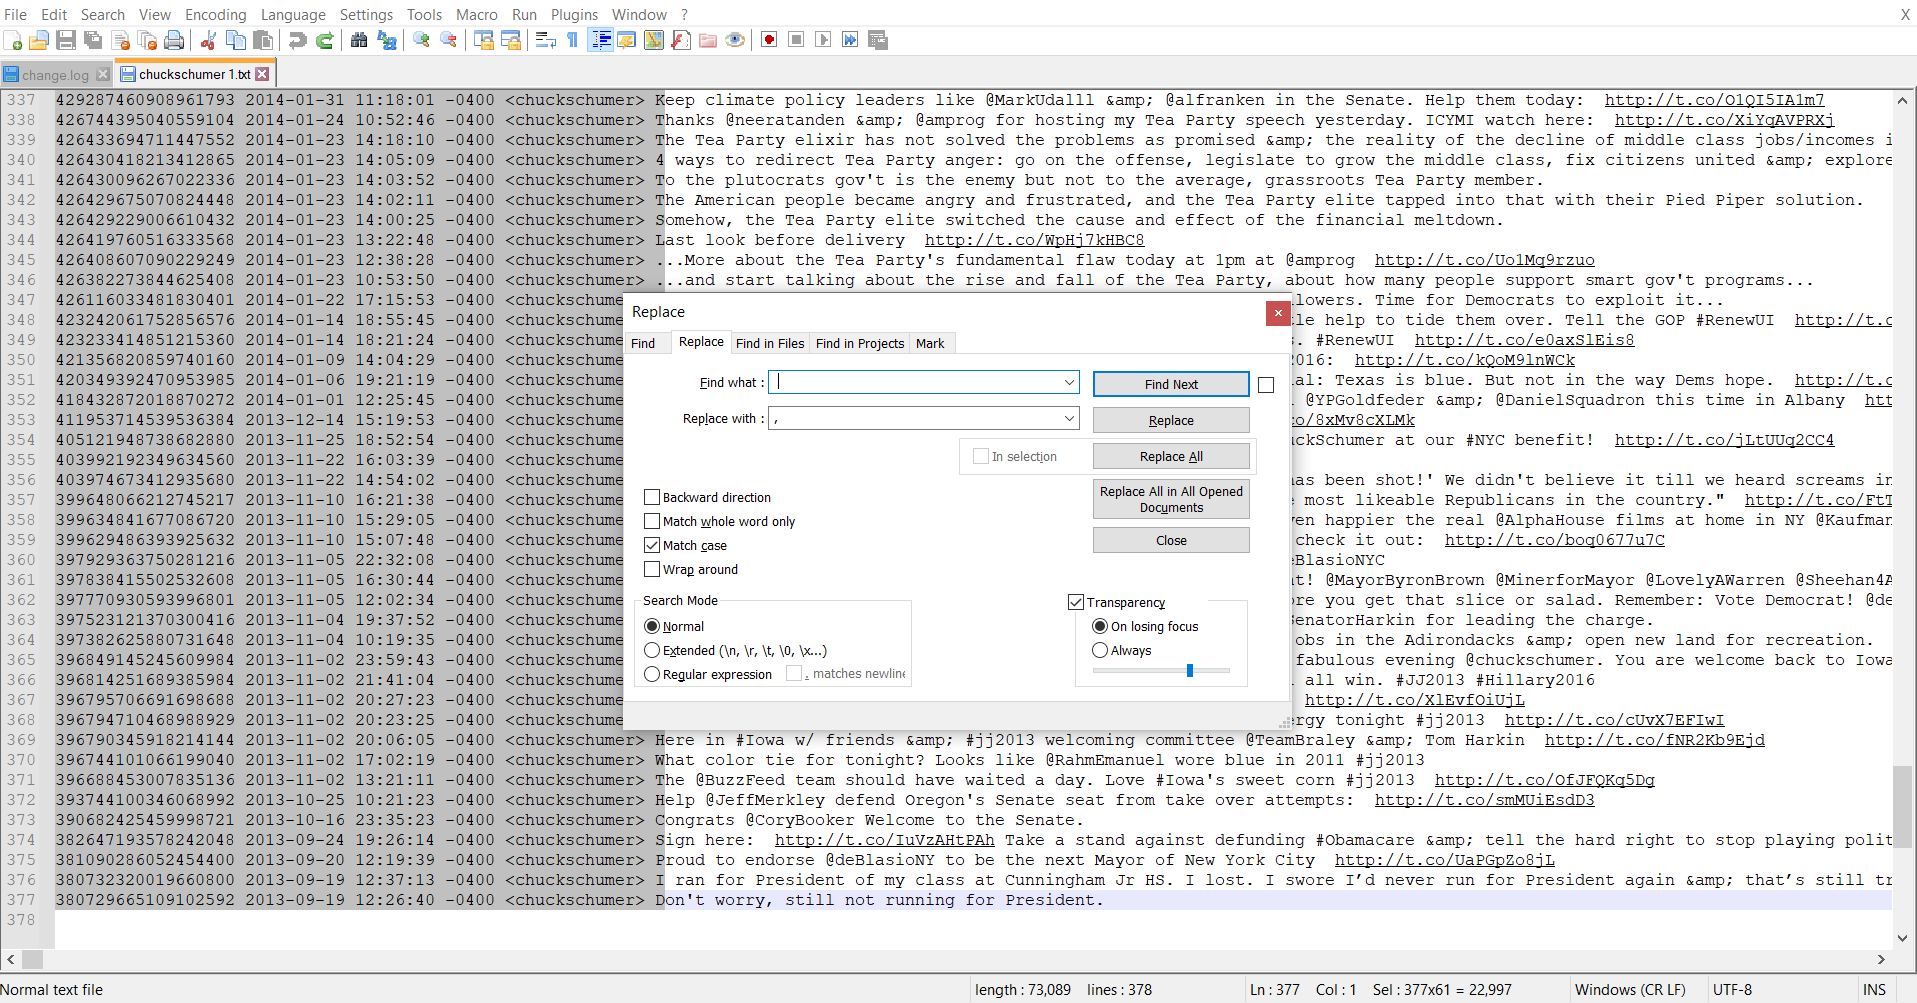
Task: Stop macro recording icon
Action: pos(796,40)
